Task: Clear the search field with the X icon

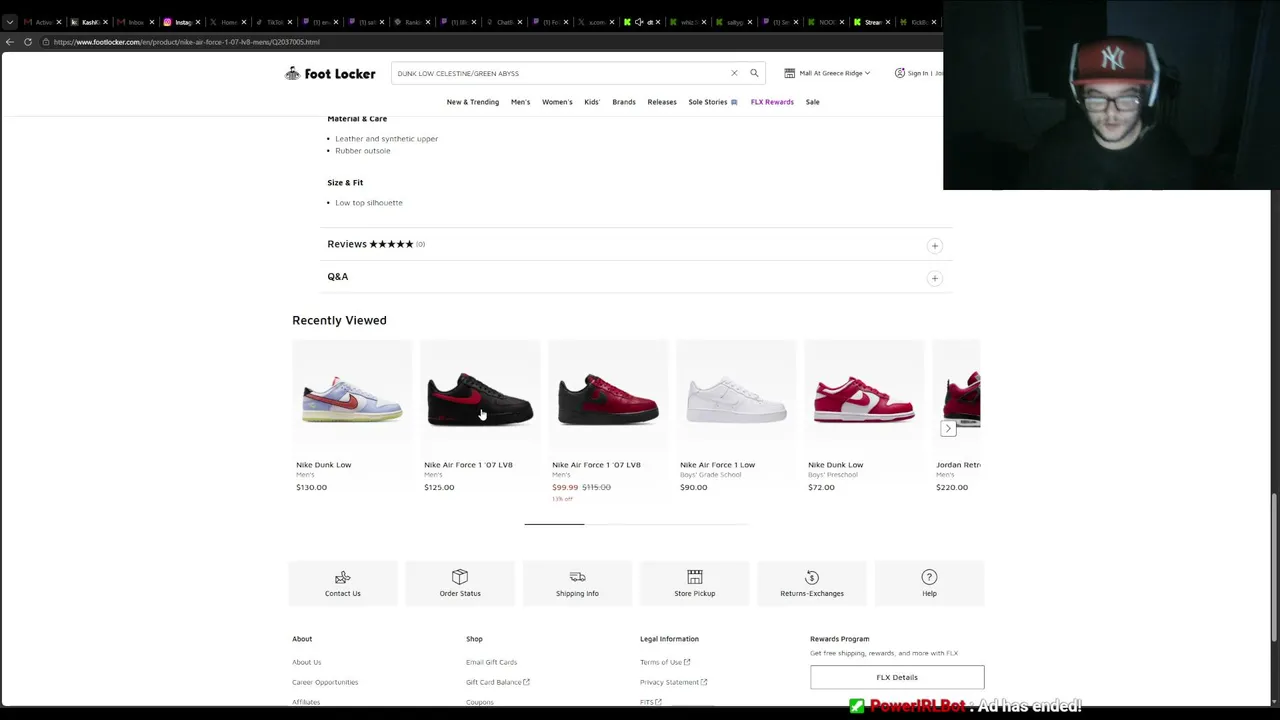Action: pyautogui.click(x=734, y=73)
